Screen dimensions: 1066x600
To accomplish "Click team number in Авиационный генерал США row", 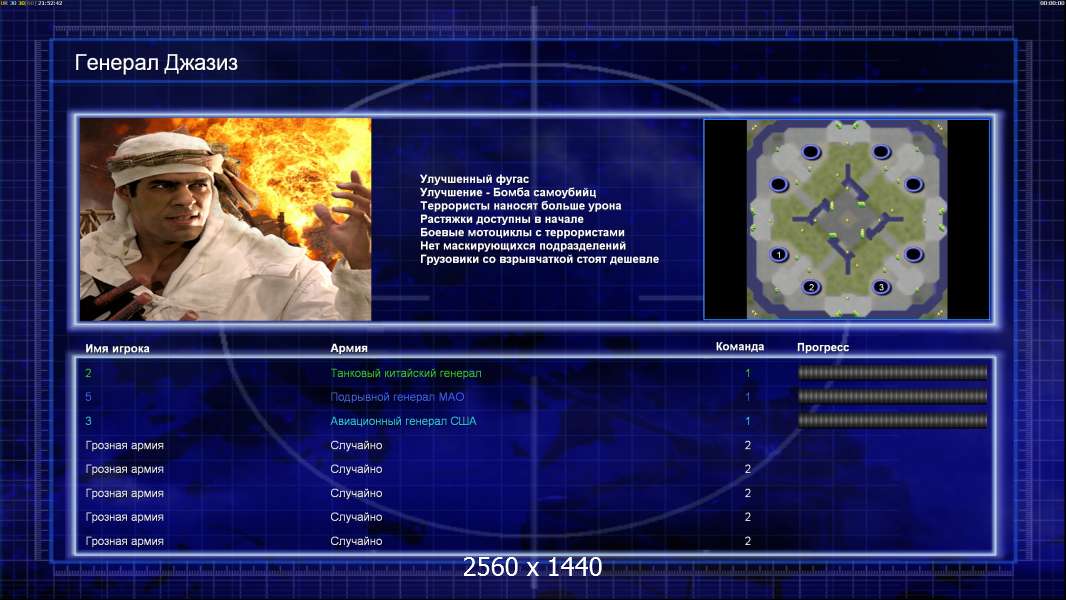I will pyautogui.click(x=748, y=421).
